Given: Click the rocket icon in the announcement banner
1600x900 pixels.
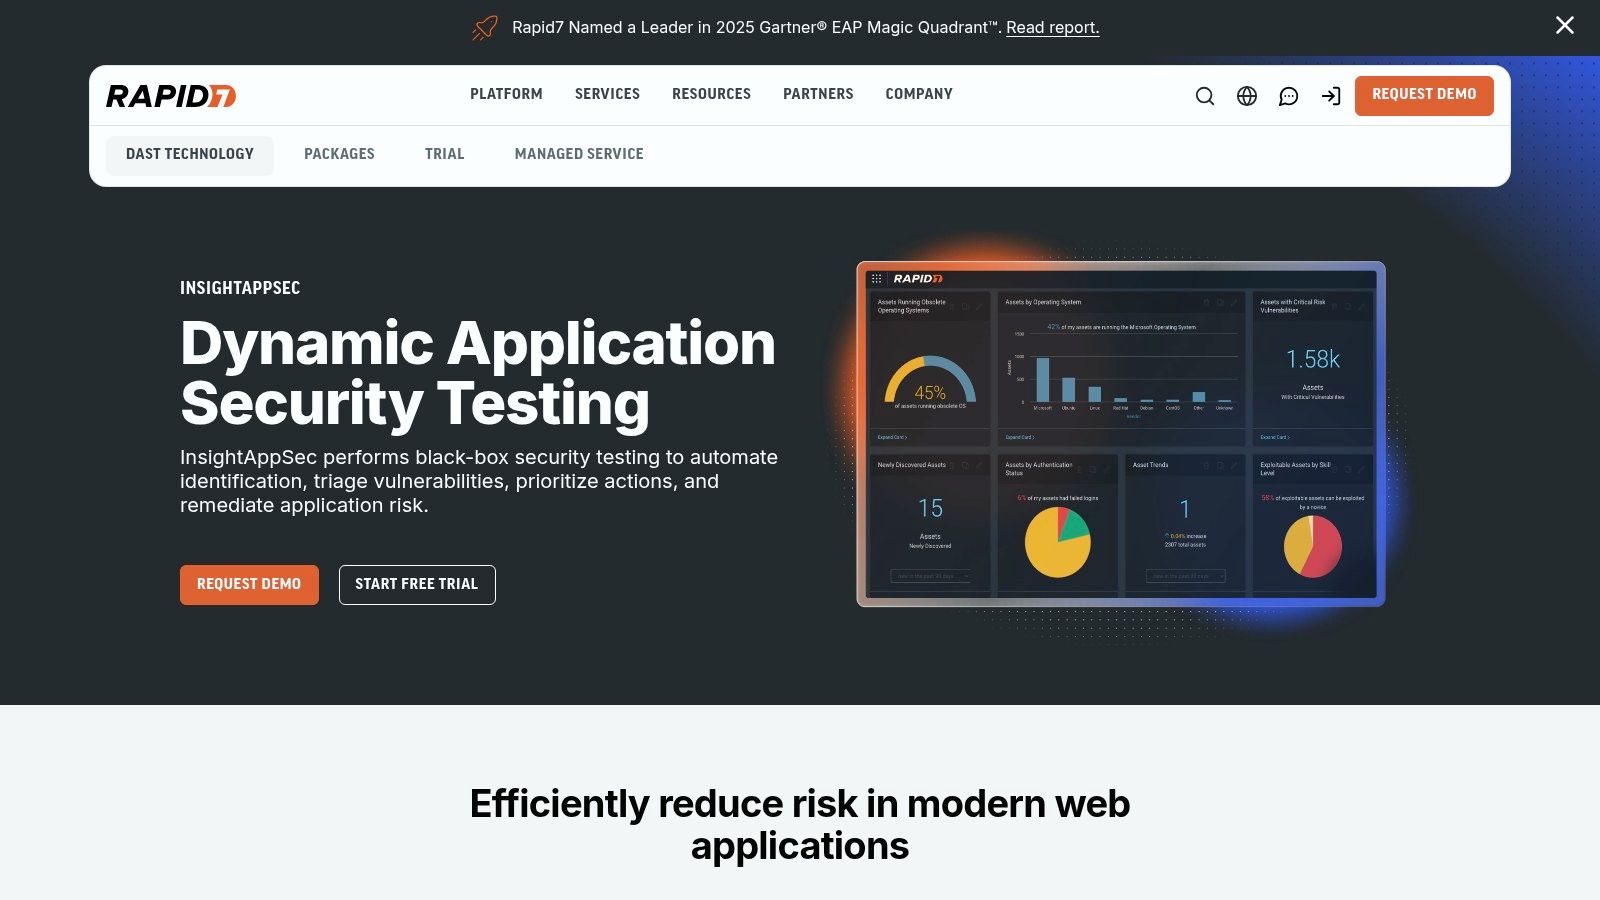Looking at the screenshot, I should coord(484,27).
